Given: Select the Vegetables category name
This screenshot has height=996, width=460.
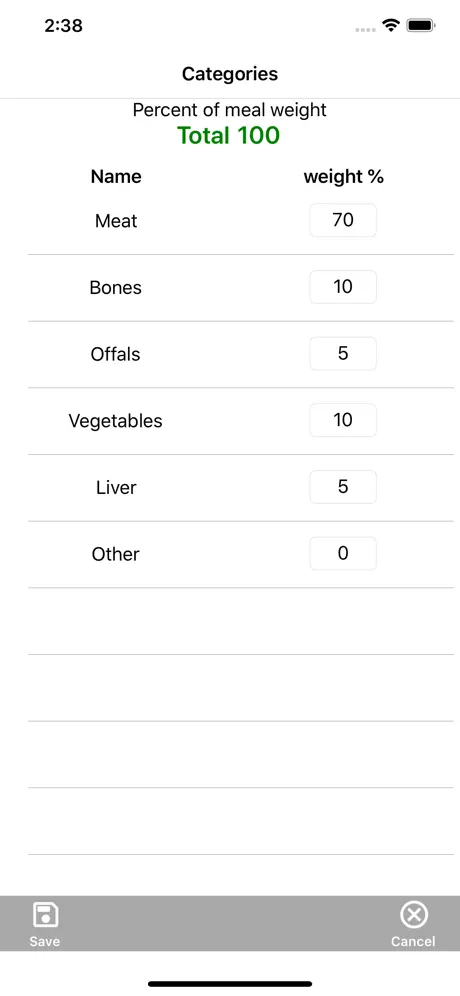Looking at the screenshot, I should (116, 421).
